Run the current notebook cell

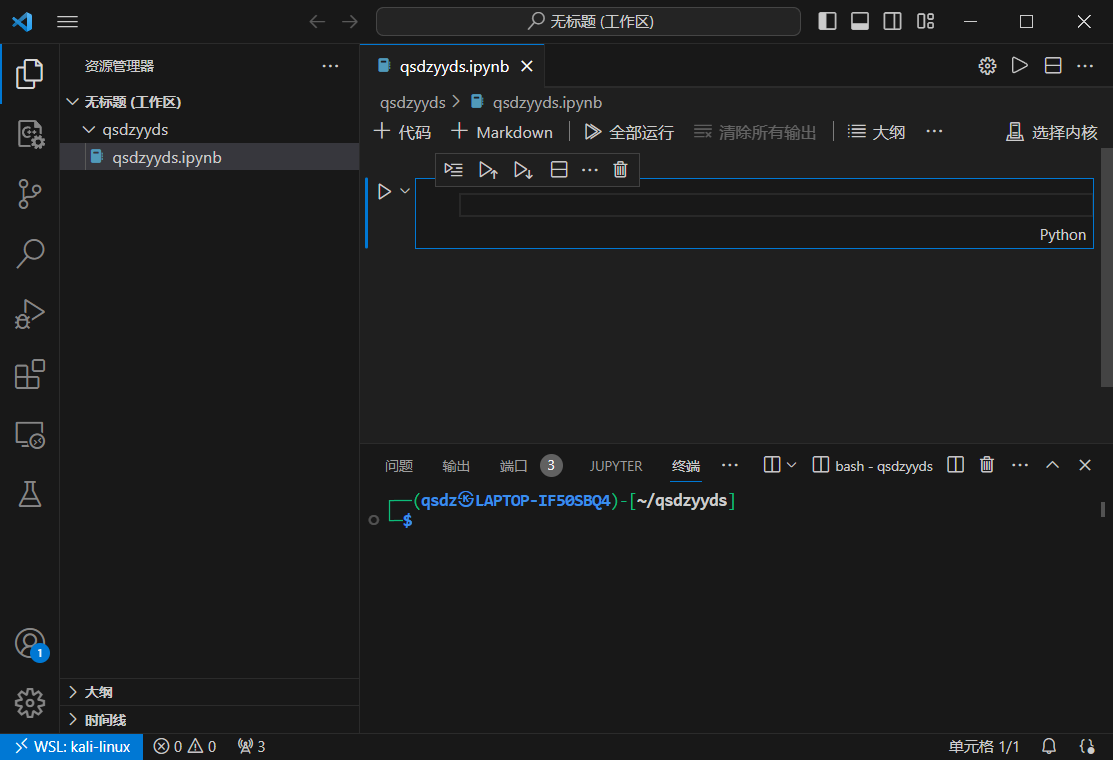384,191
